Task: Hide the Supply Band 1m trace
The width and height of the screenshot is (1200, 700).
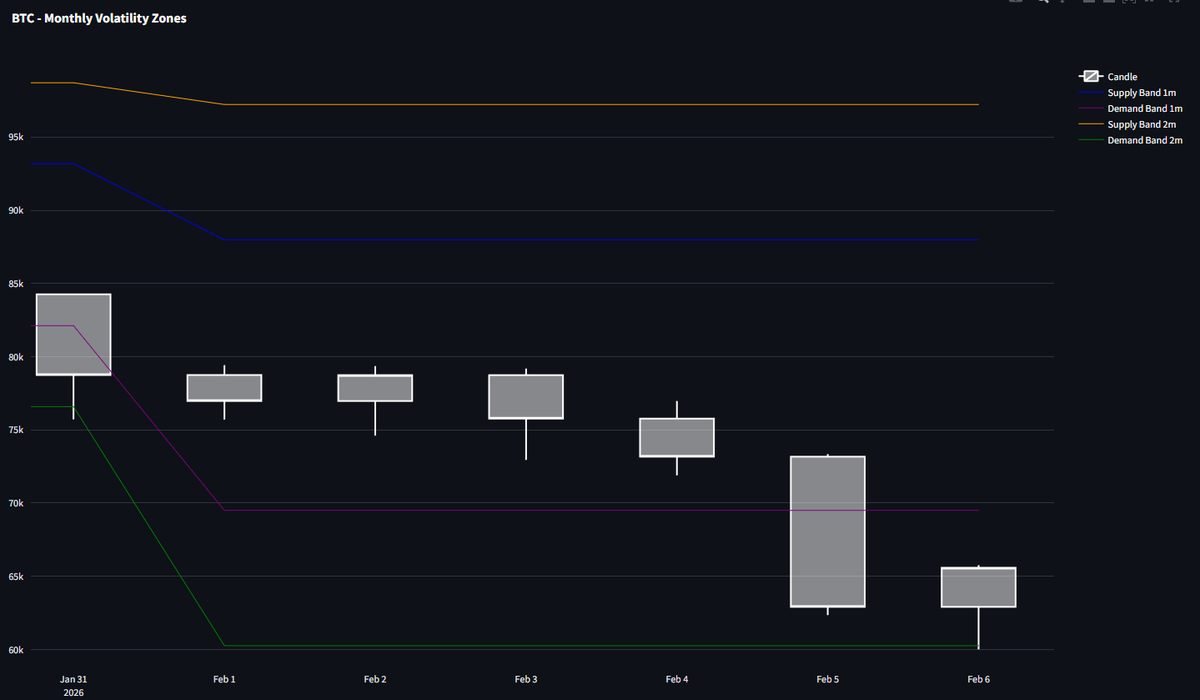Action: coord(1142,92)
